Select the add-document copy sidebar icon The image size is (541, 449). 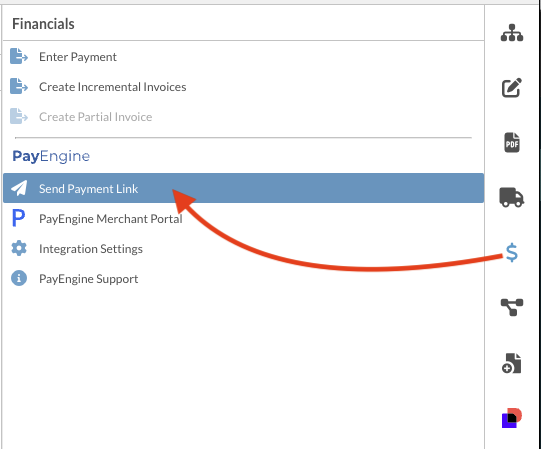click(x=512, y=363)
